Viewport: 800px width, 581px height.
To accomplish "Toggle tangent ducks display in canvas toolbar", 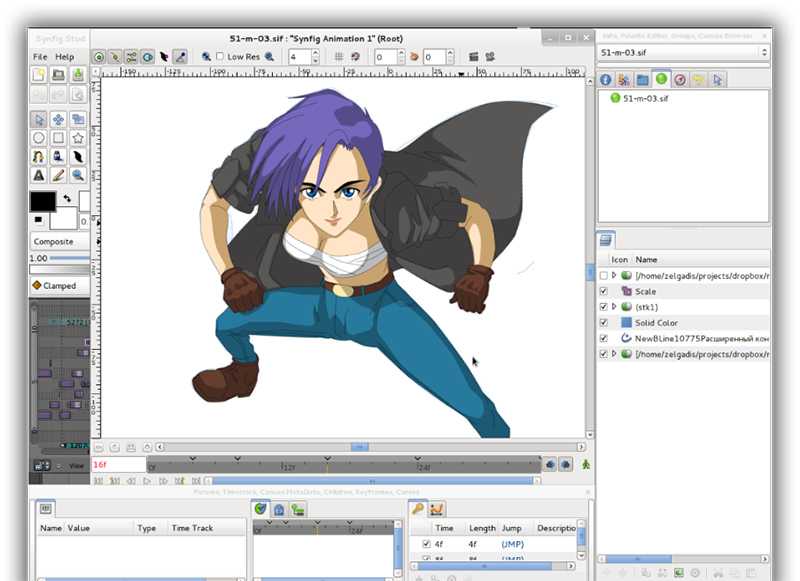I will (x=132, y=57).
